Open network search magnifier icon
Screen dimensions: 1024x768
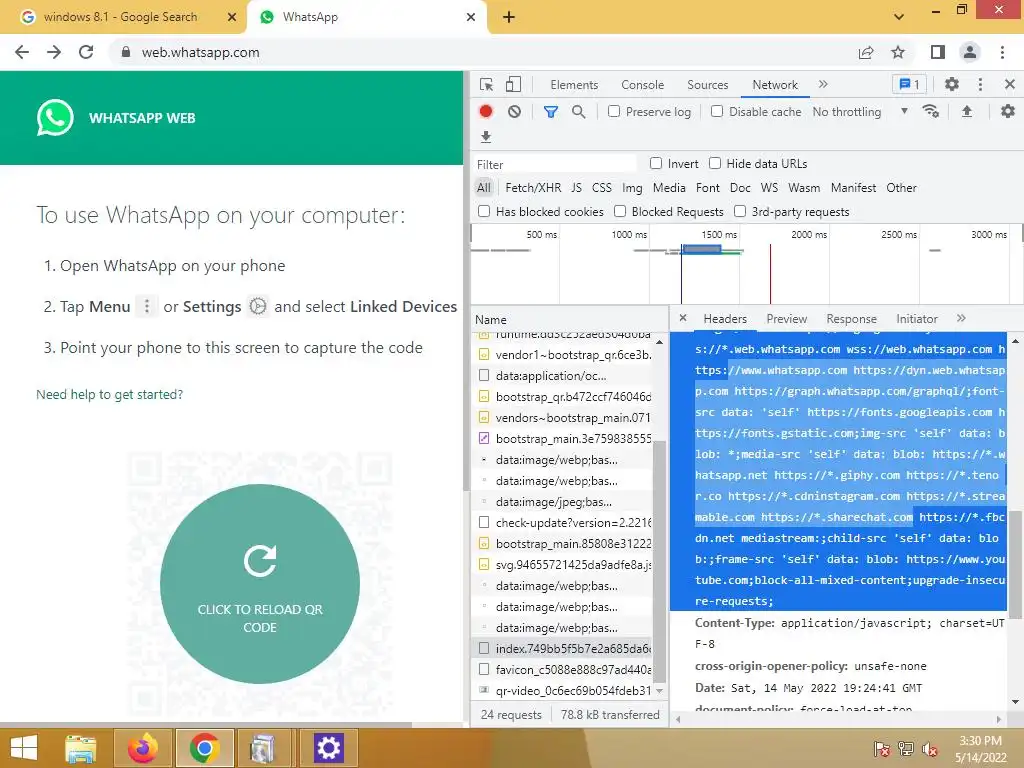tap(579, 112)
